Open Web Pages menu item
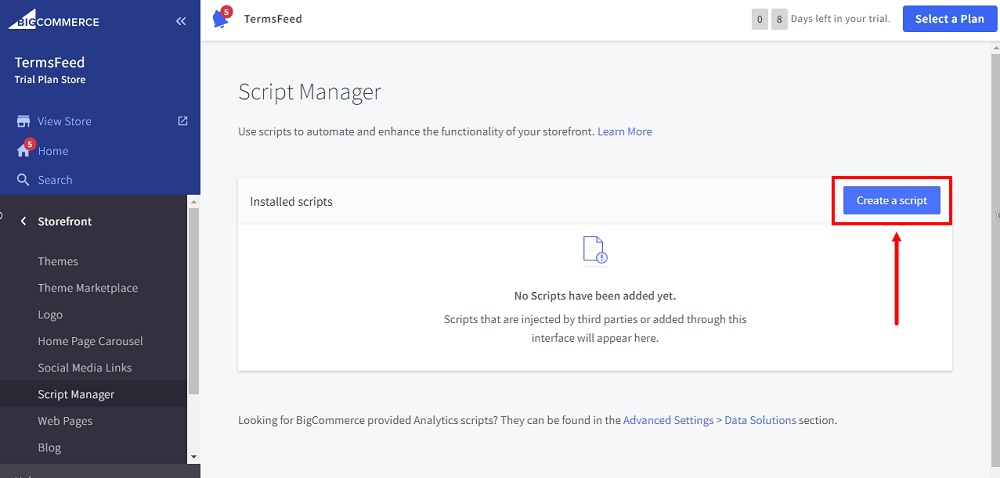 coord(65,421)
